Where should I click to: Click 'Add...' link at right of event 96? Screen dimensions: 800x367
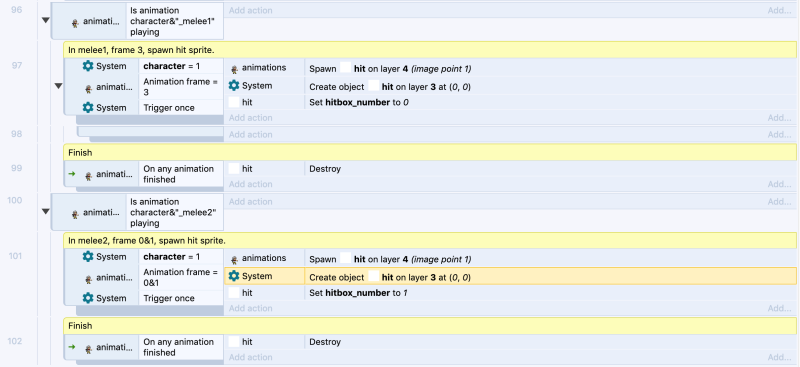[780, 10]
